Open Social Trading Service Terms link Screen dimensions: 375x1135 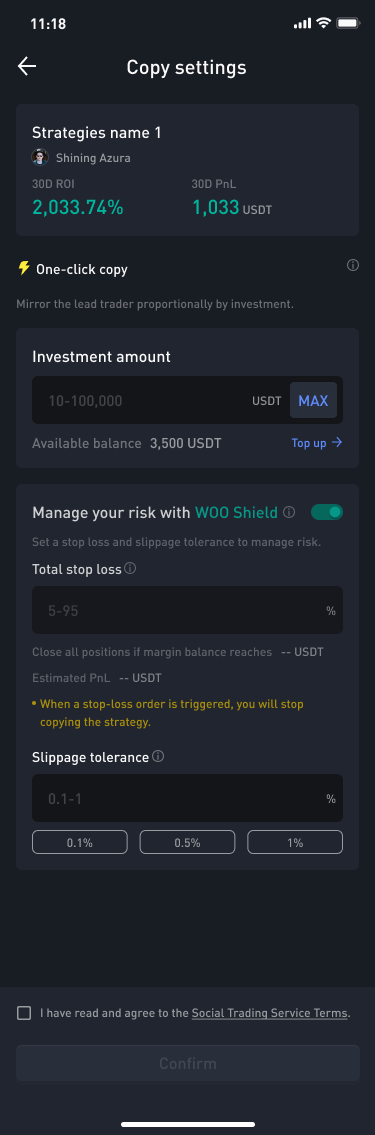point(269,1013)
